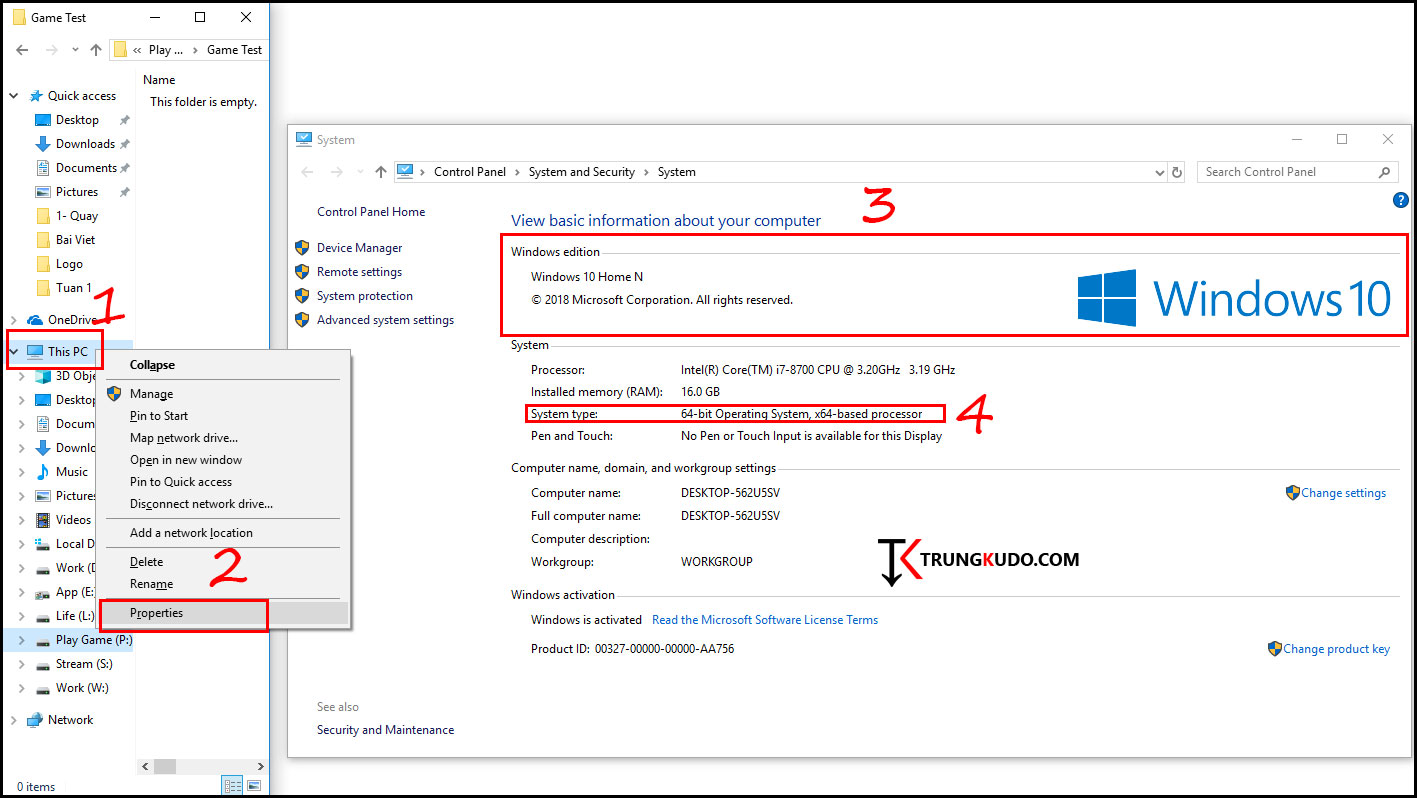This screenshot has height=798, width=1417.
Task: Collapse the Quick access tree node
Action: (14, 96)
